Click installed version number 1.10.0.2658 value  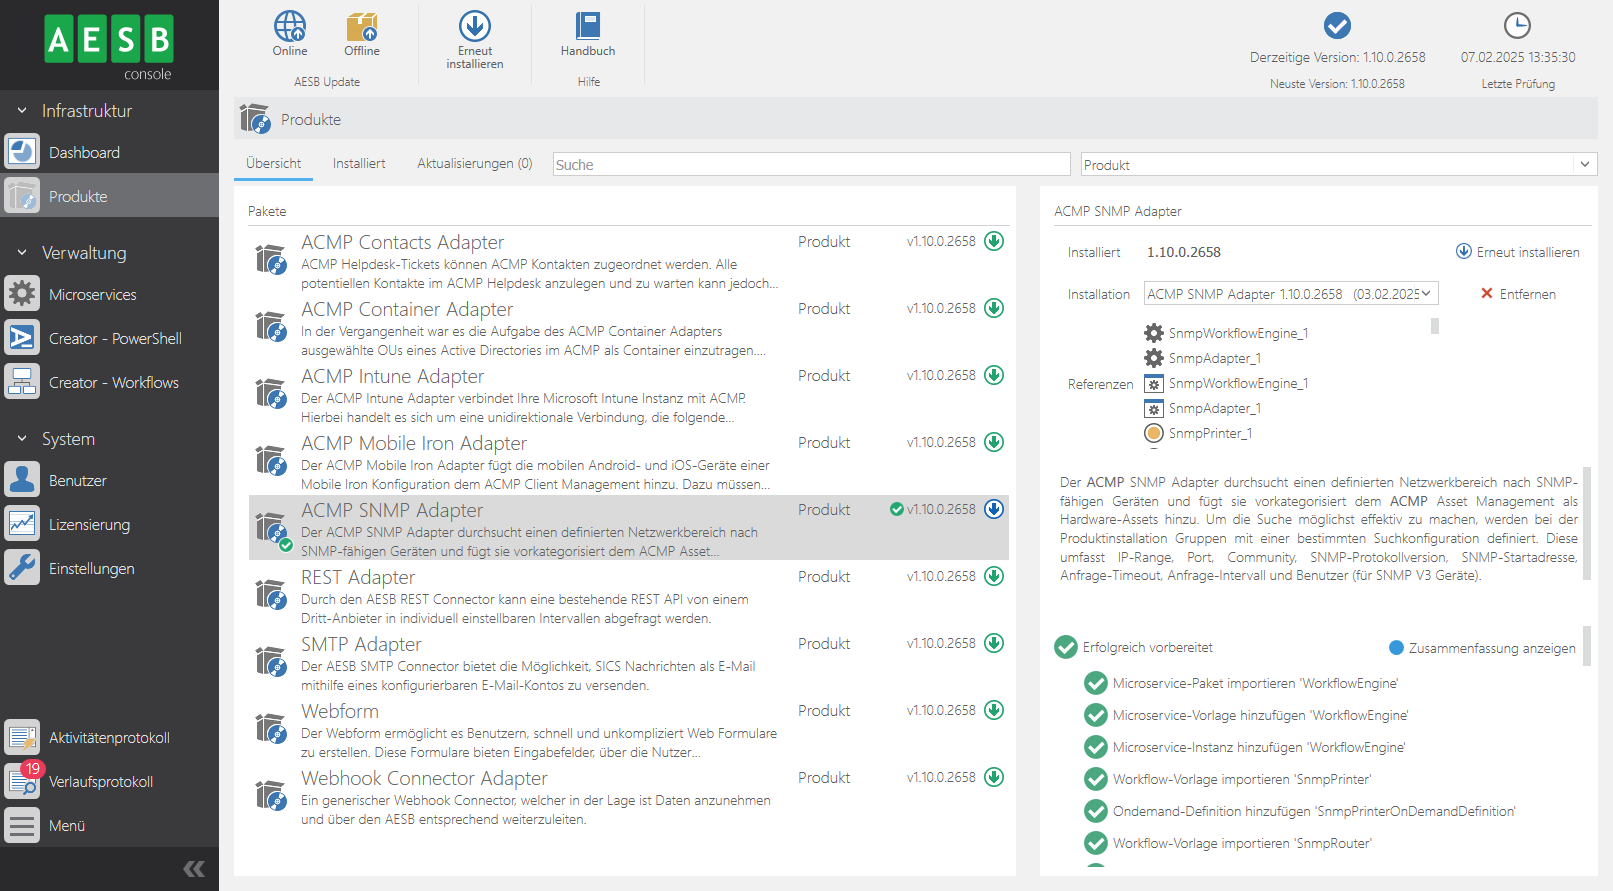1184,252
